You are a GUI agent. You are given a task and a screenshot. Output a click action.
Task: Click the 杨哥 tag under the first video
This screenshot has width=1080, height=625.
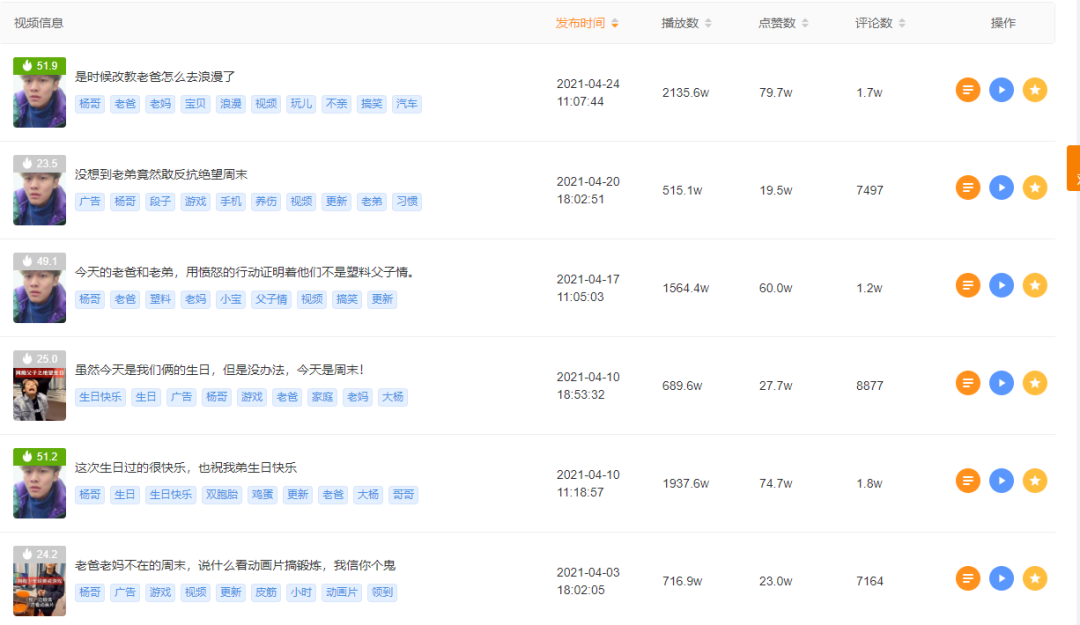click(x=89, y=103)
